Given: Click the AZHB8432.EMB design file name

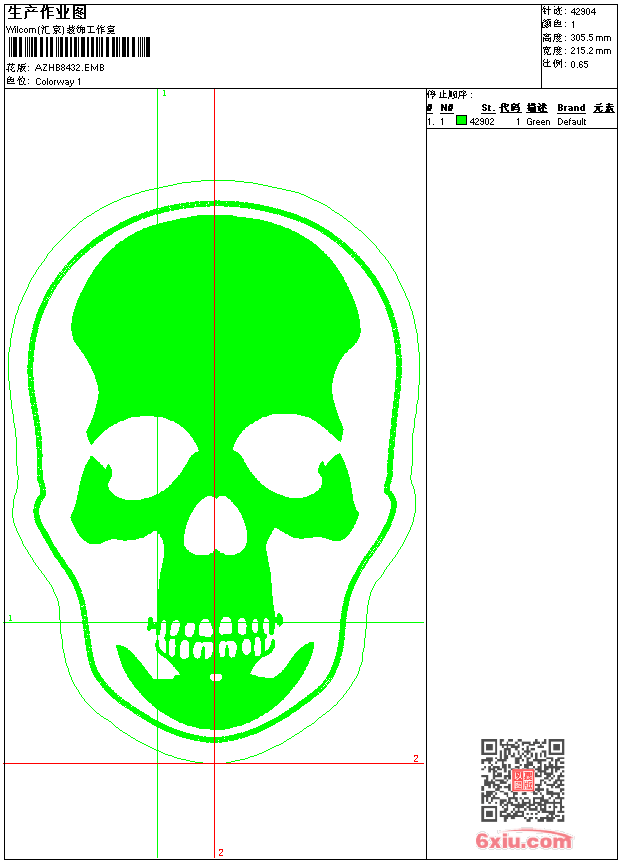Looking at the screenshot, I should point(69,68).
